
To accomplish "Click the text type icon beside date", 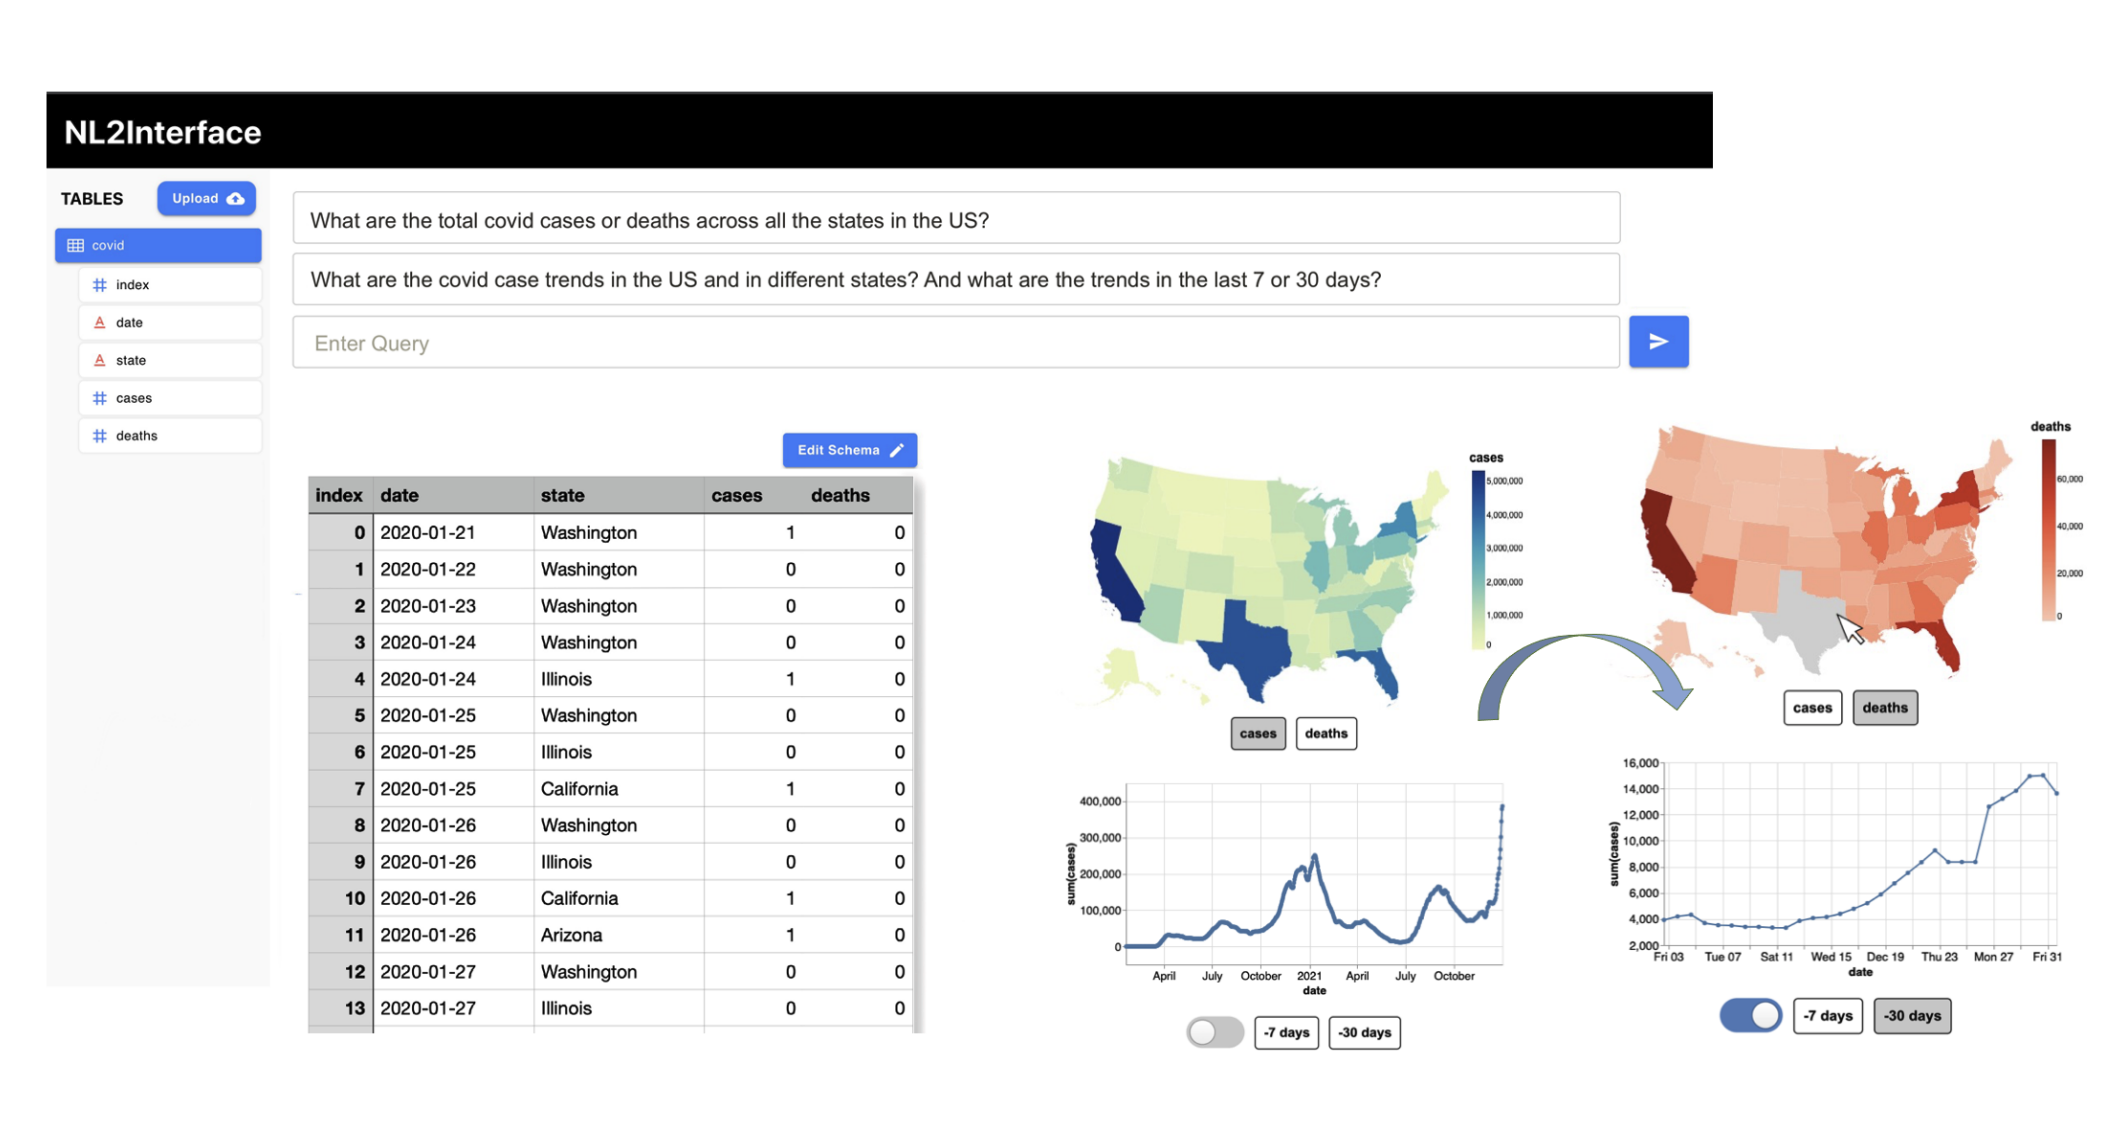I will tap(99, 322).
